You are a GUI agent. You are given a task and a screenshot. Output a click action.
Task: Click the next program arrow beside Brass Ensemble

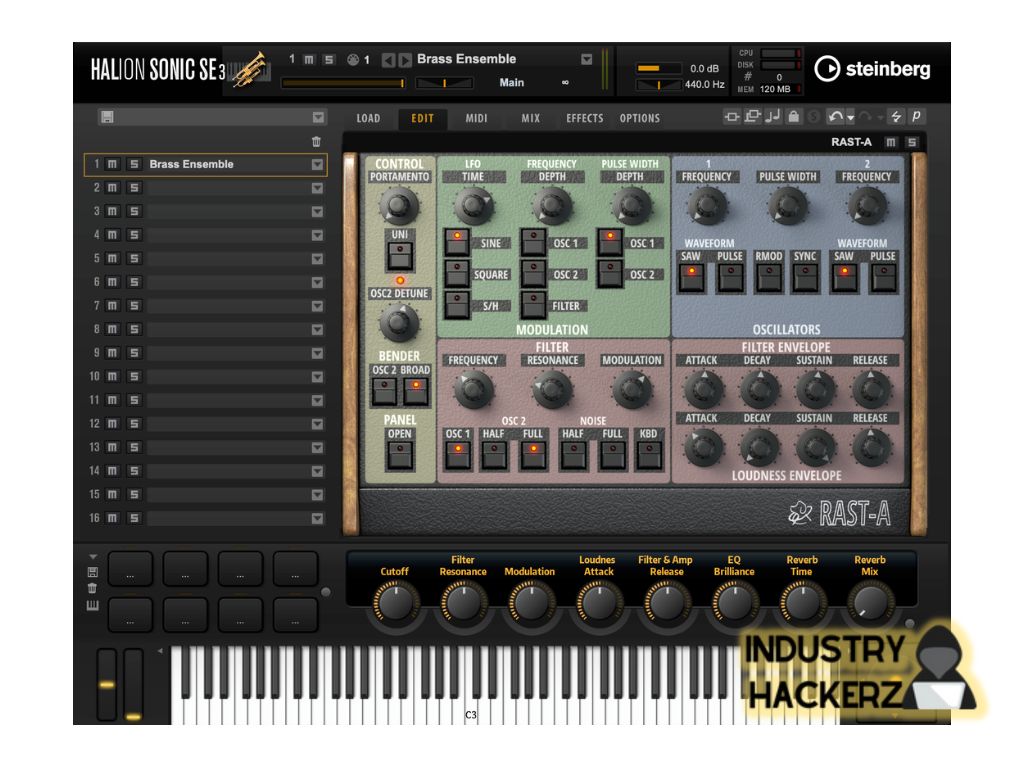pyautogui.click(x=405, y=60)
